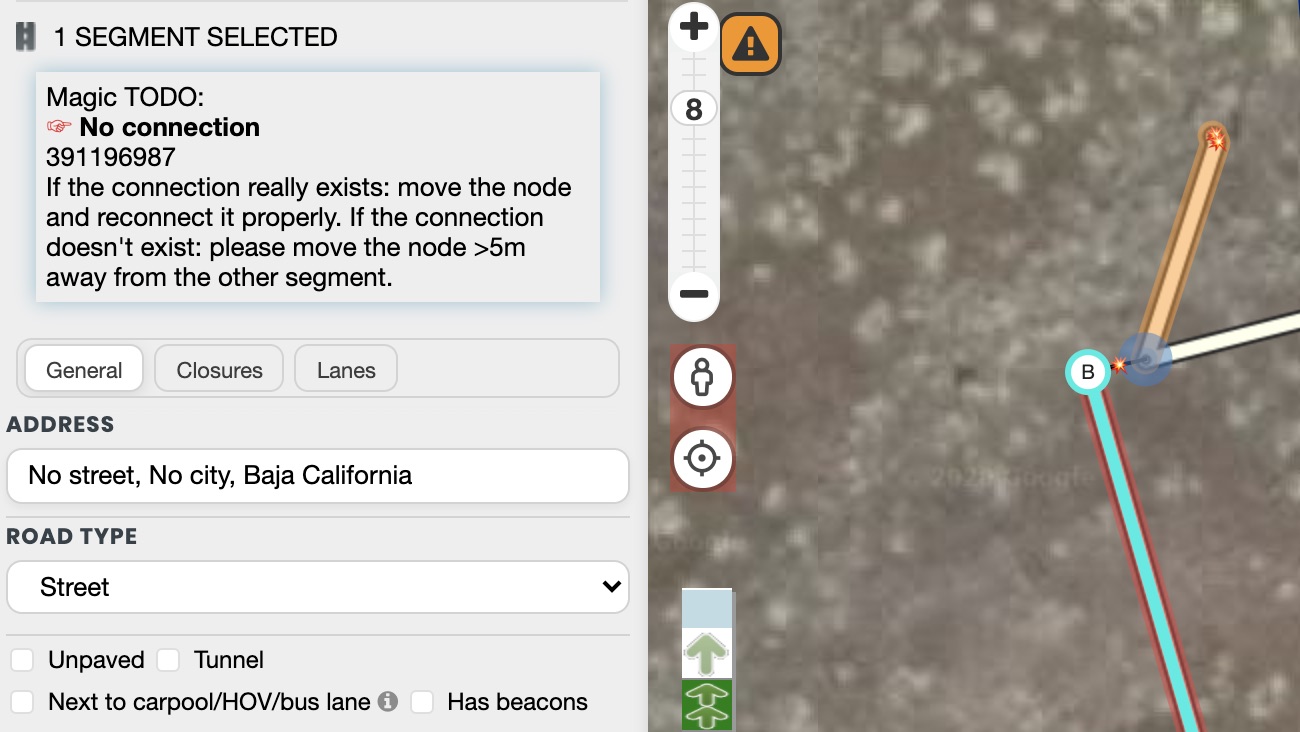This screenshot has width=1300, height=732.
Task: Switch to the Closures tab
Action: pos(219,370)
